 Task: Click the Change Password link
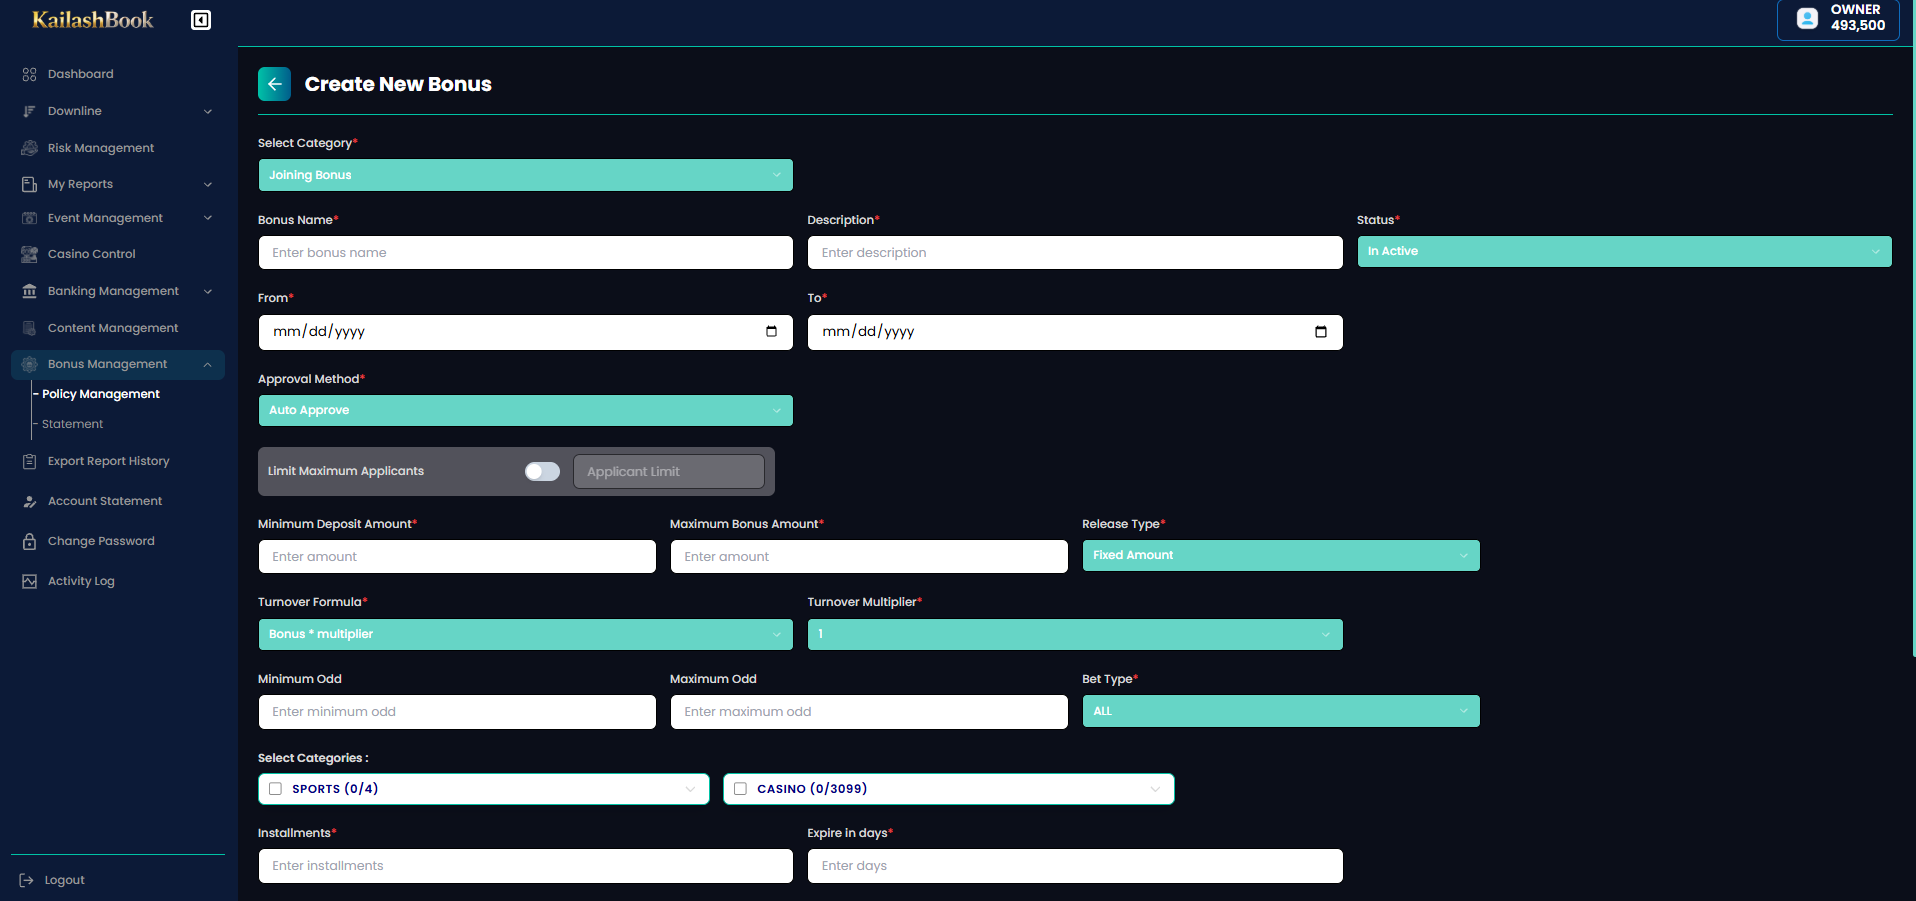pyautogui.click(x=101, y=541)
